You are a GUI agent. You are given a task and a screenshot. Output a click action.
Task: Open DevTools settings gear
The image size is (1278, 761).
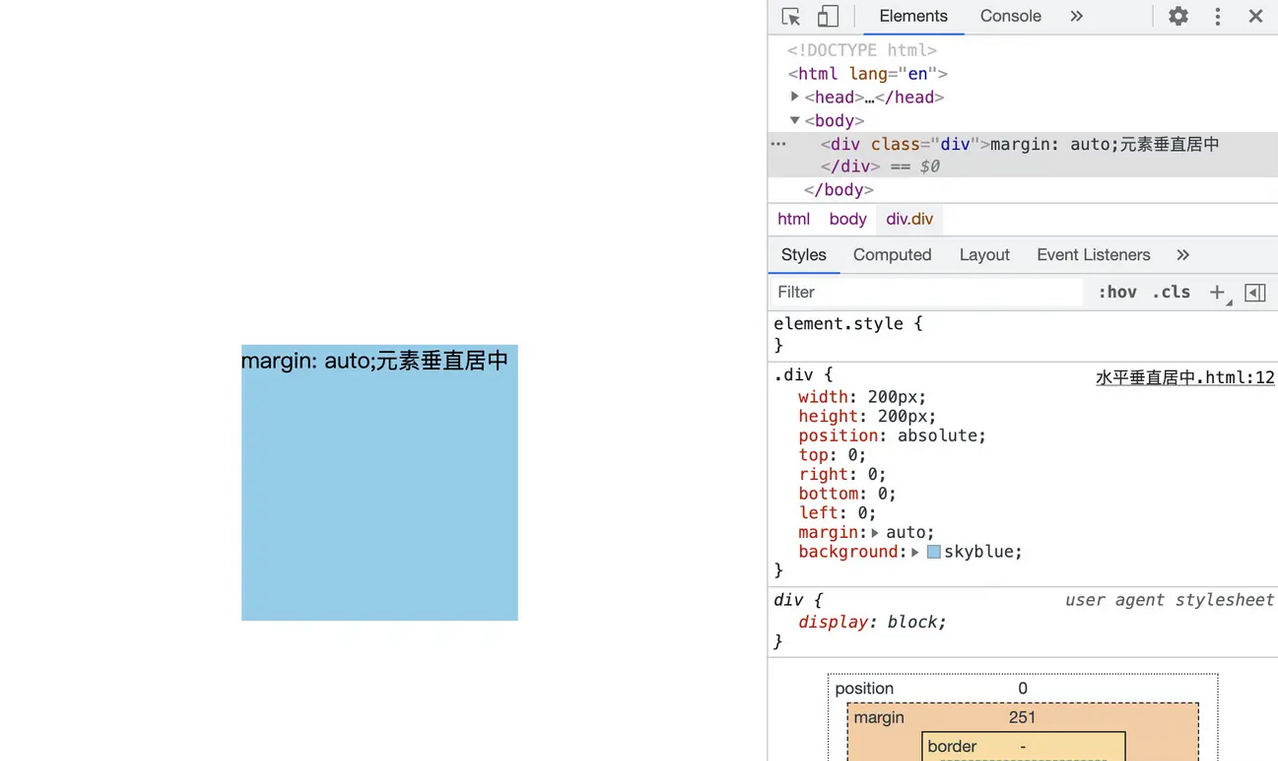(1178, 17)
